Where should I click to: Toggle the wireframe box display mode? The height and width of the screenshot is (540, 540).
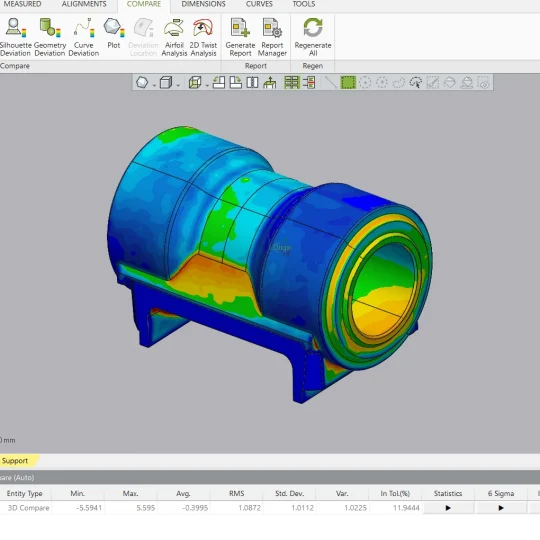(195, 83)
